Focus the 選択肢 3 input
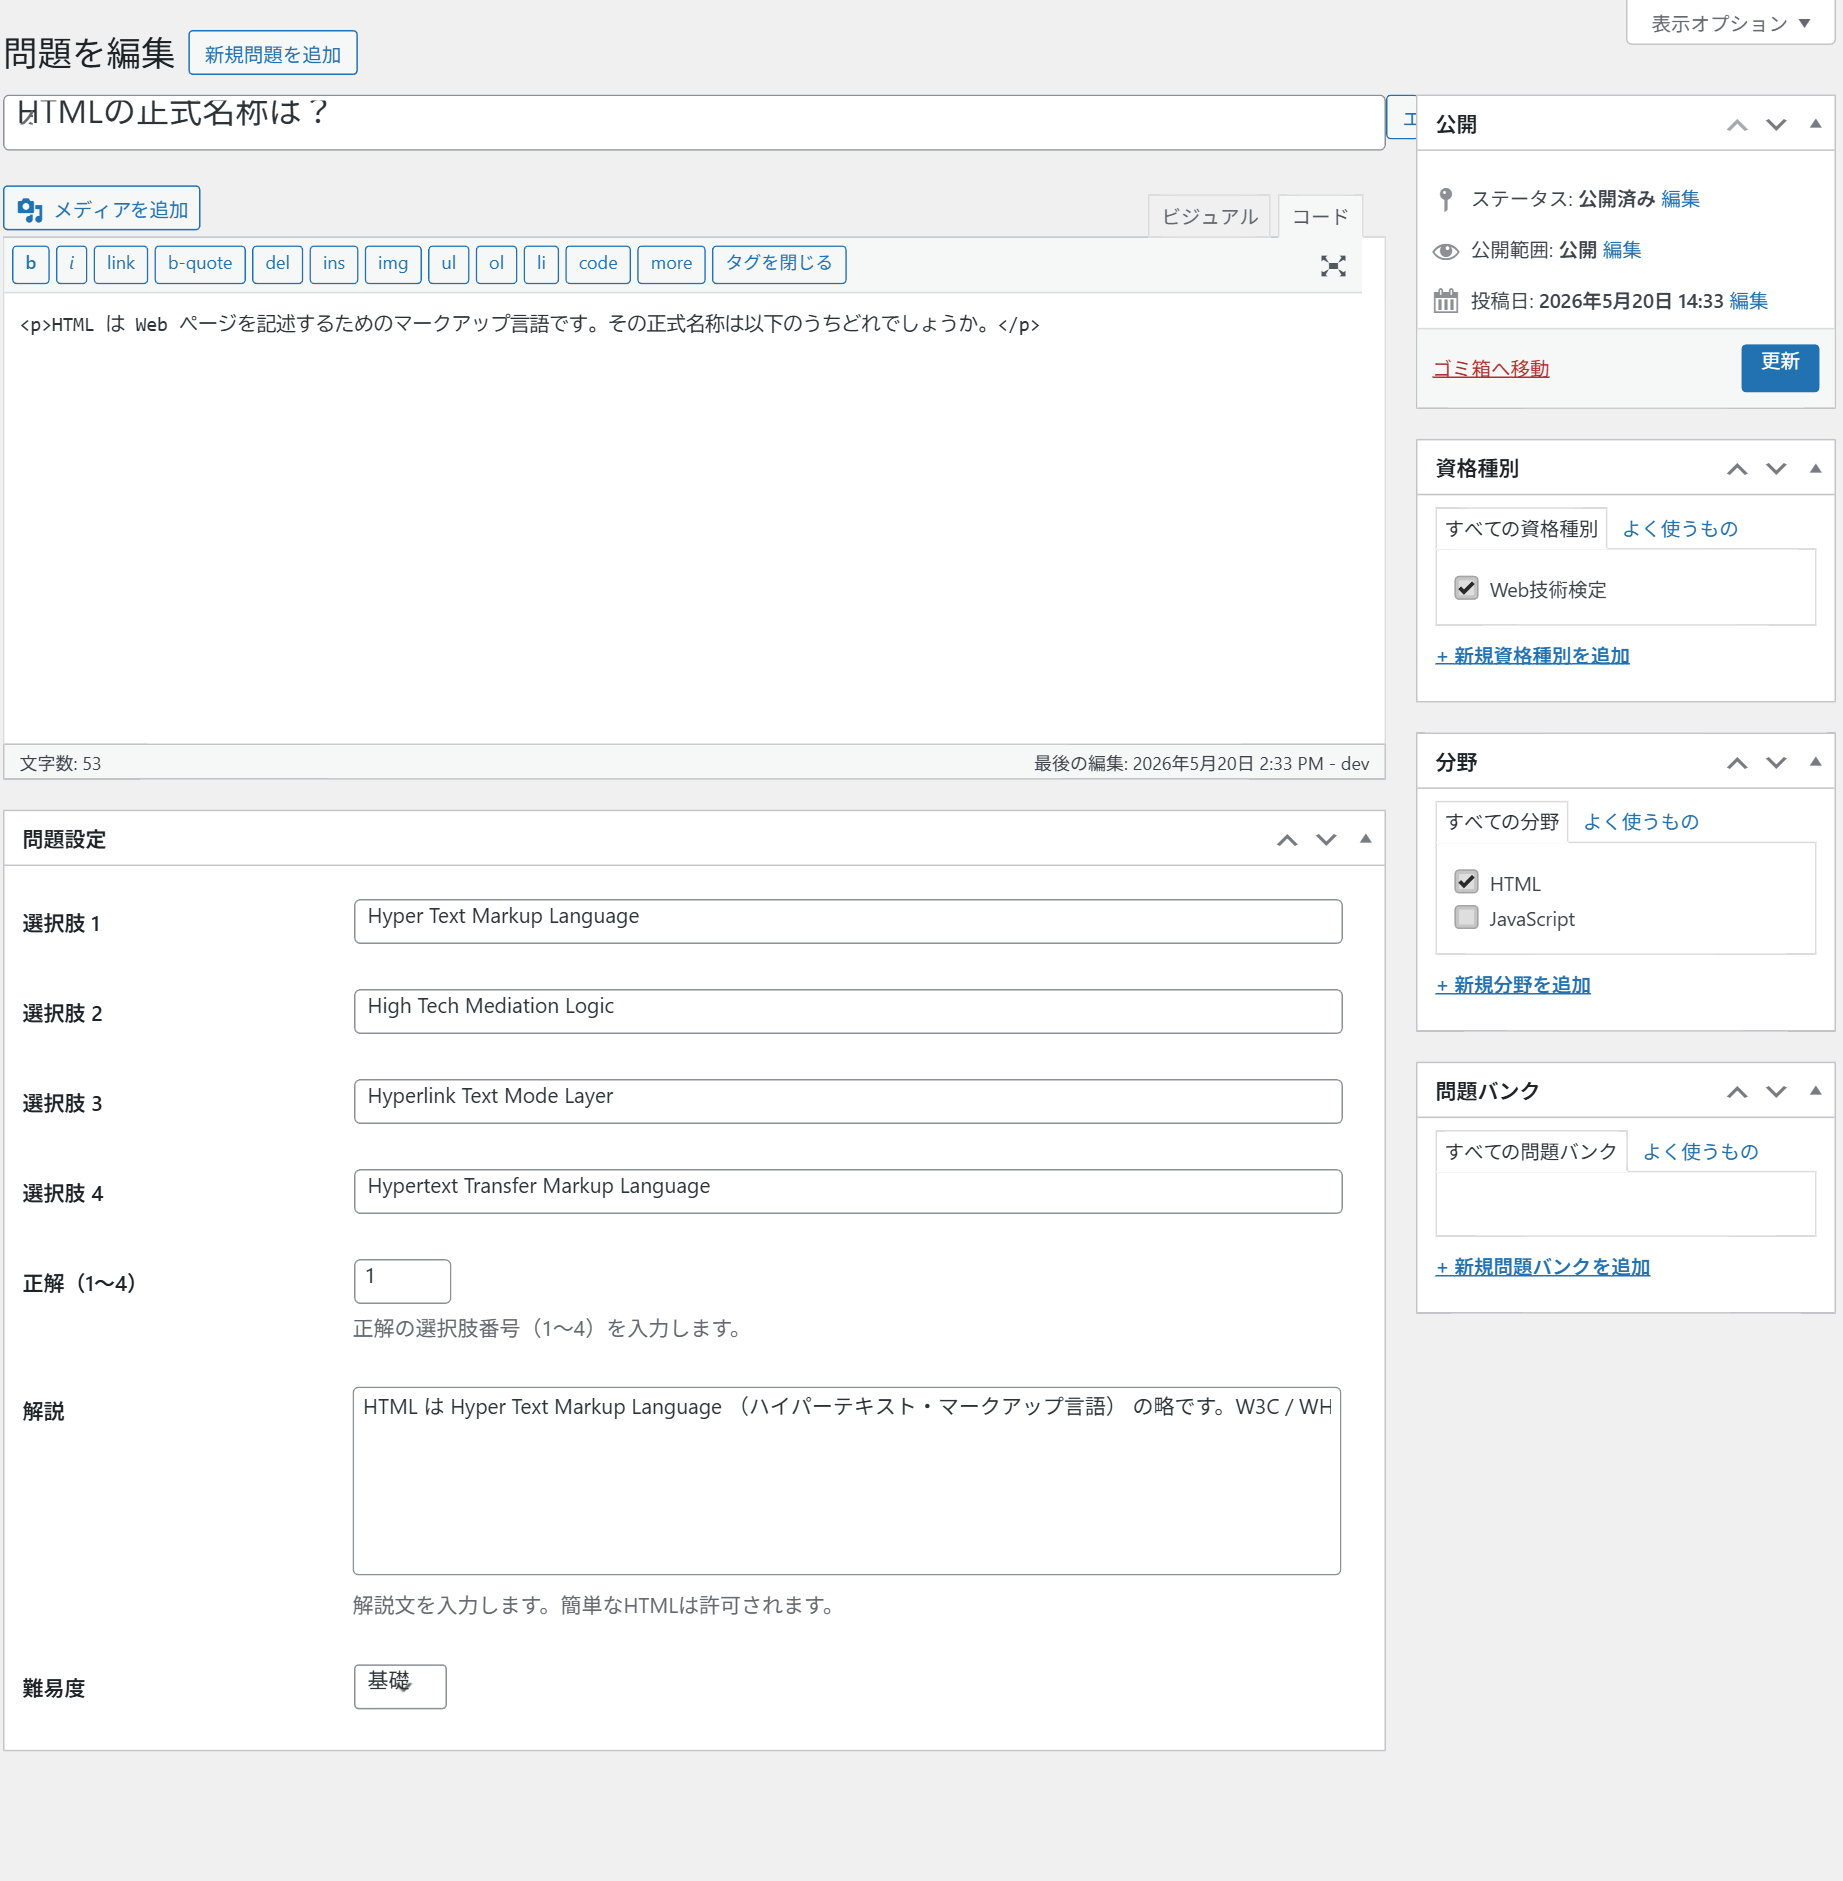The image size is (1843, 1881). (x=848, y=1101)
